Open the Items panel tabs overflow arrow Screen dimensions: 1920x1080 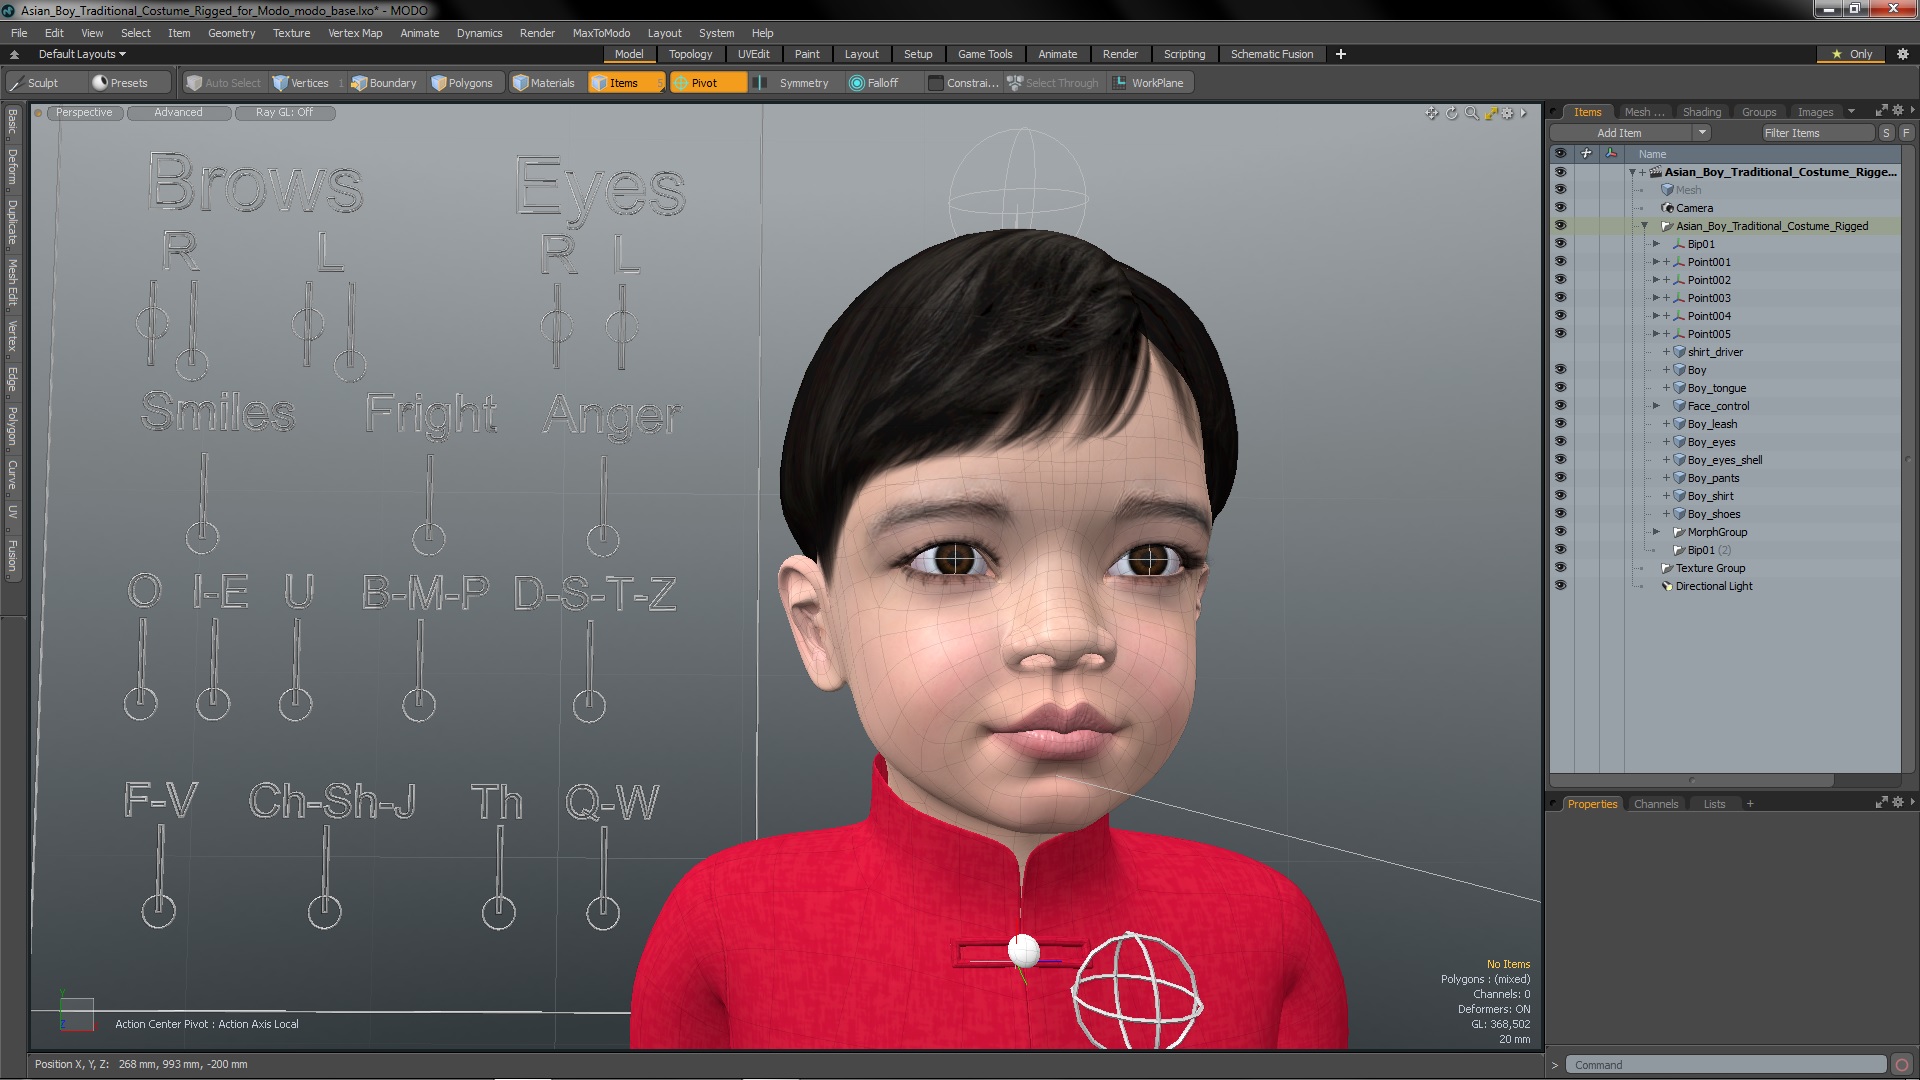[x=1851, y=111]
